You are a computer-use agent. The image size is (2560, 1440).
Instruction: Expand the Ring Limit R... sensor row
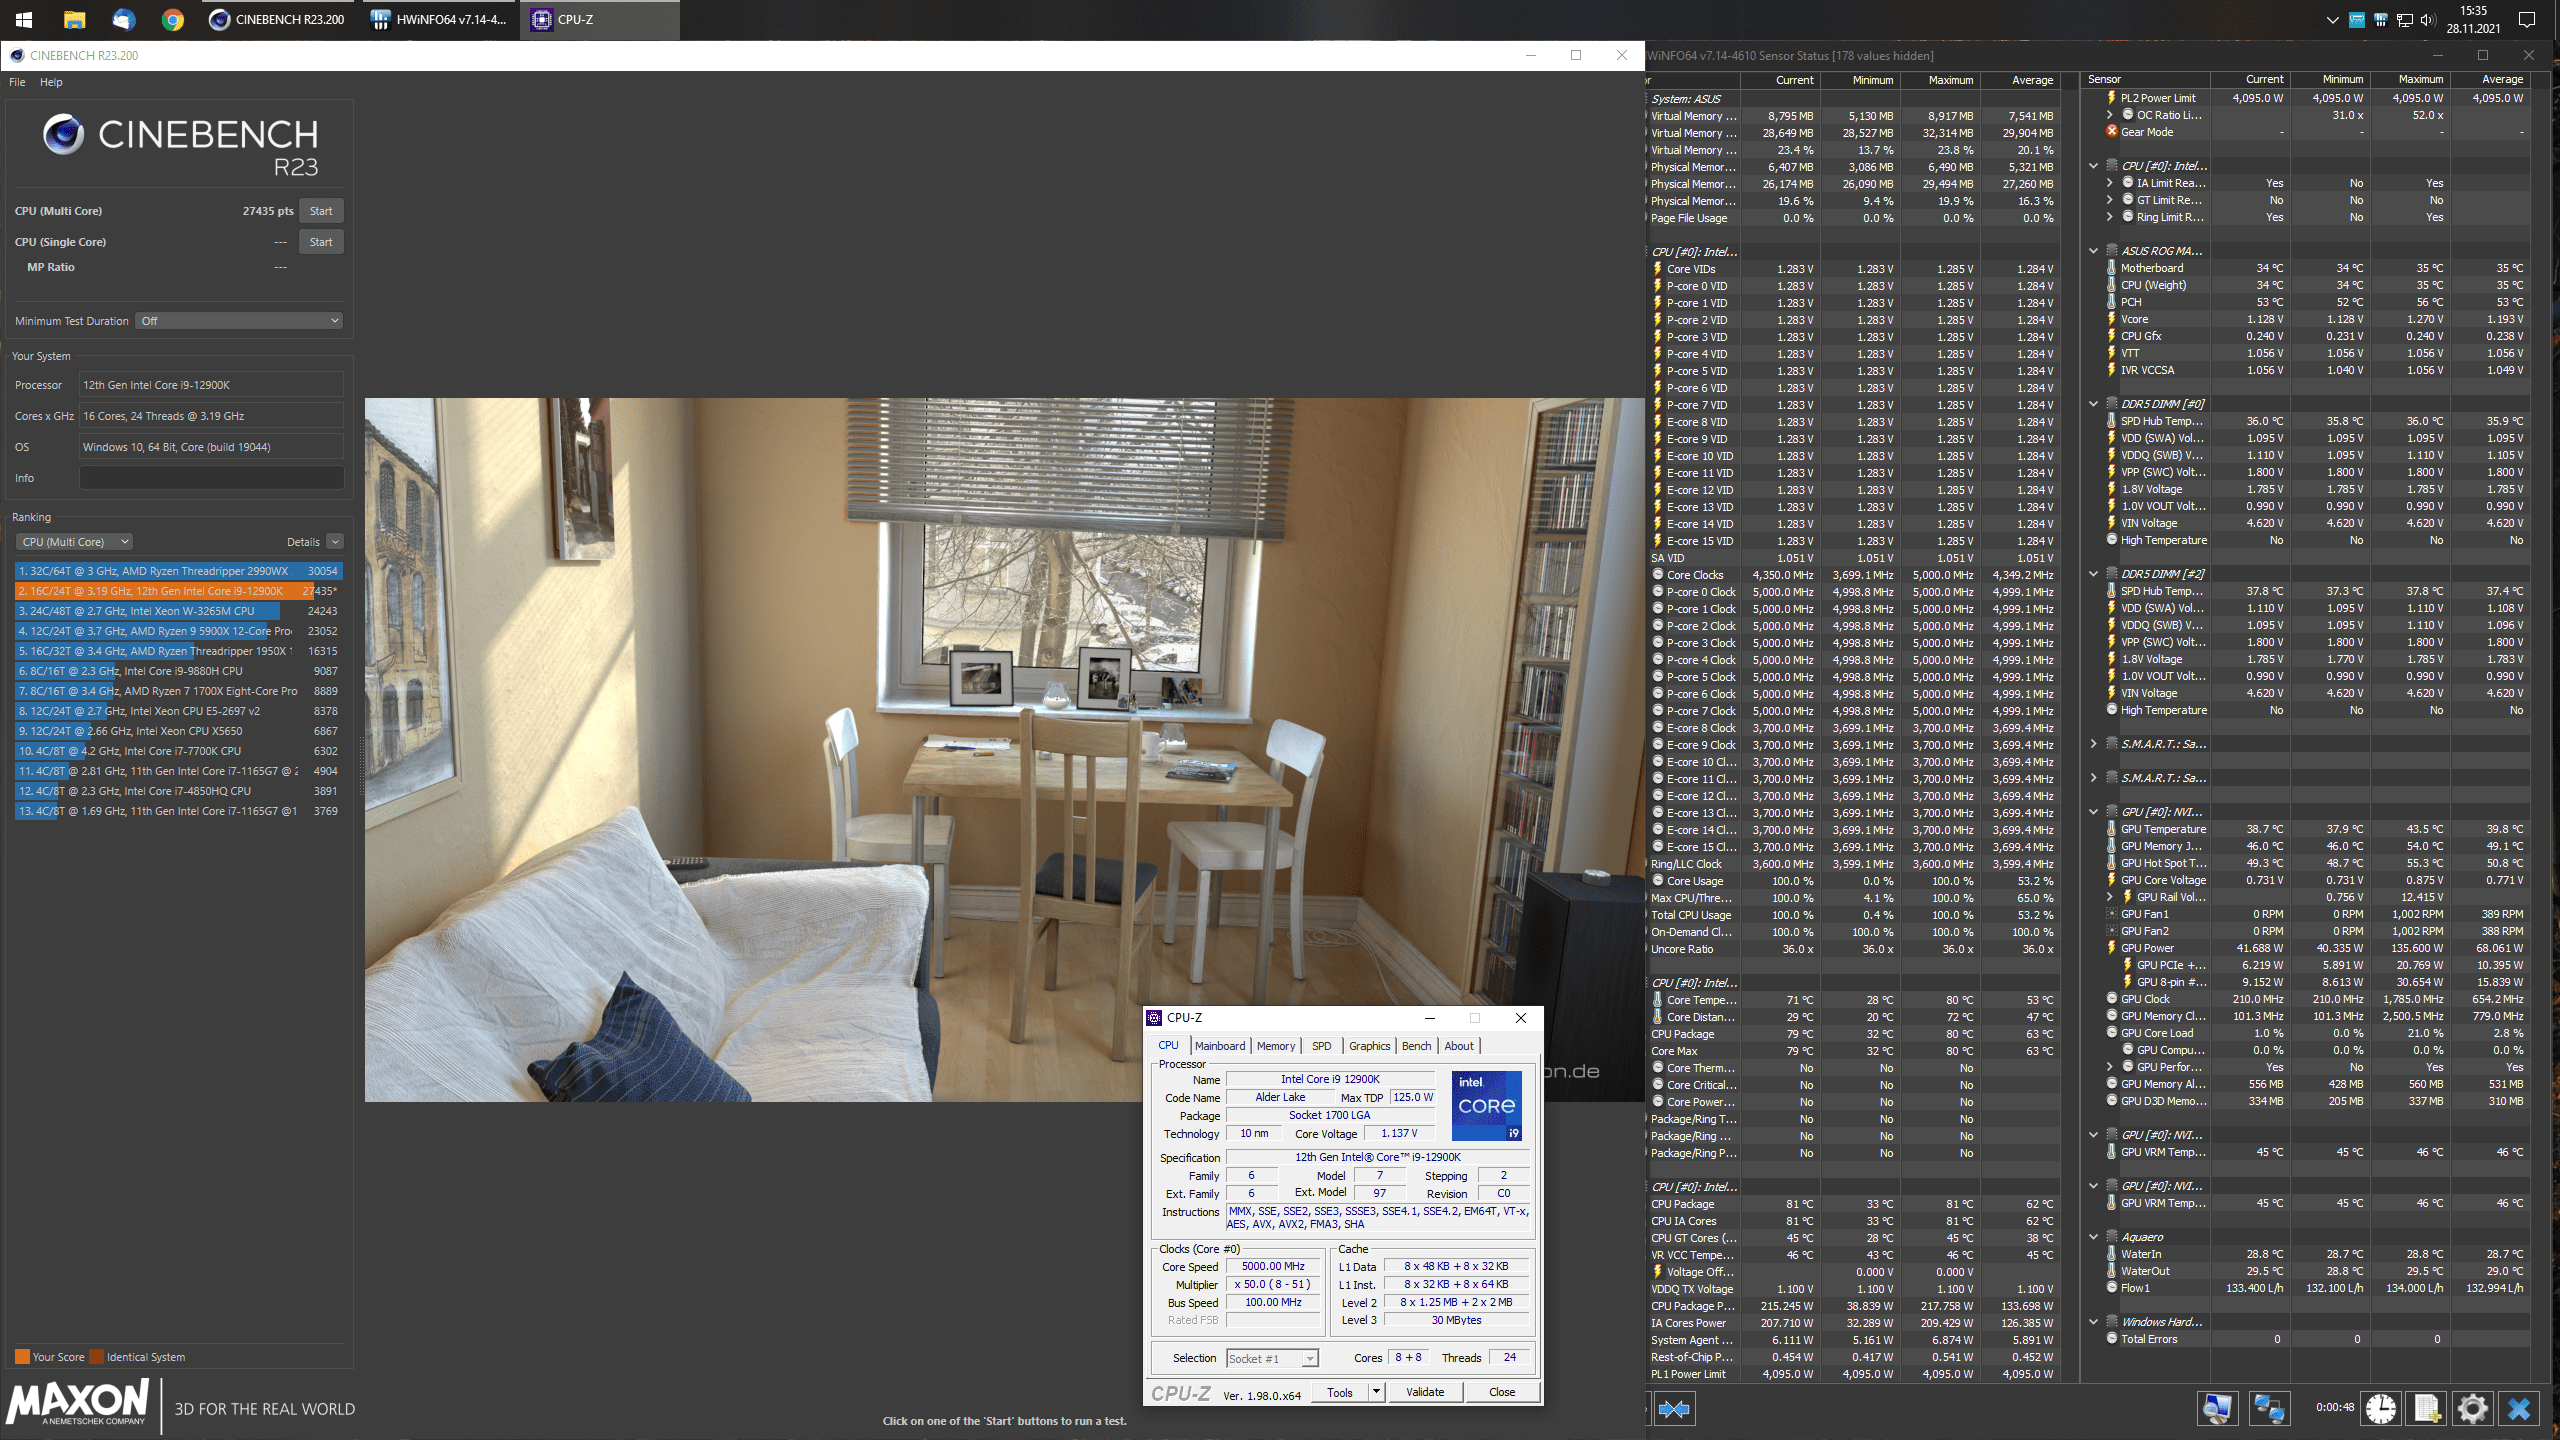click(2110, 217)
